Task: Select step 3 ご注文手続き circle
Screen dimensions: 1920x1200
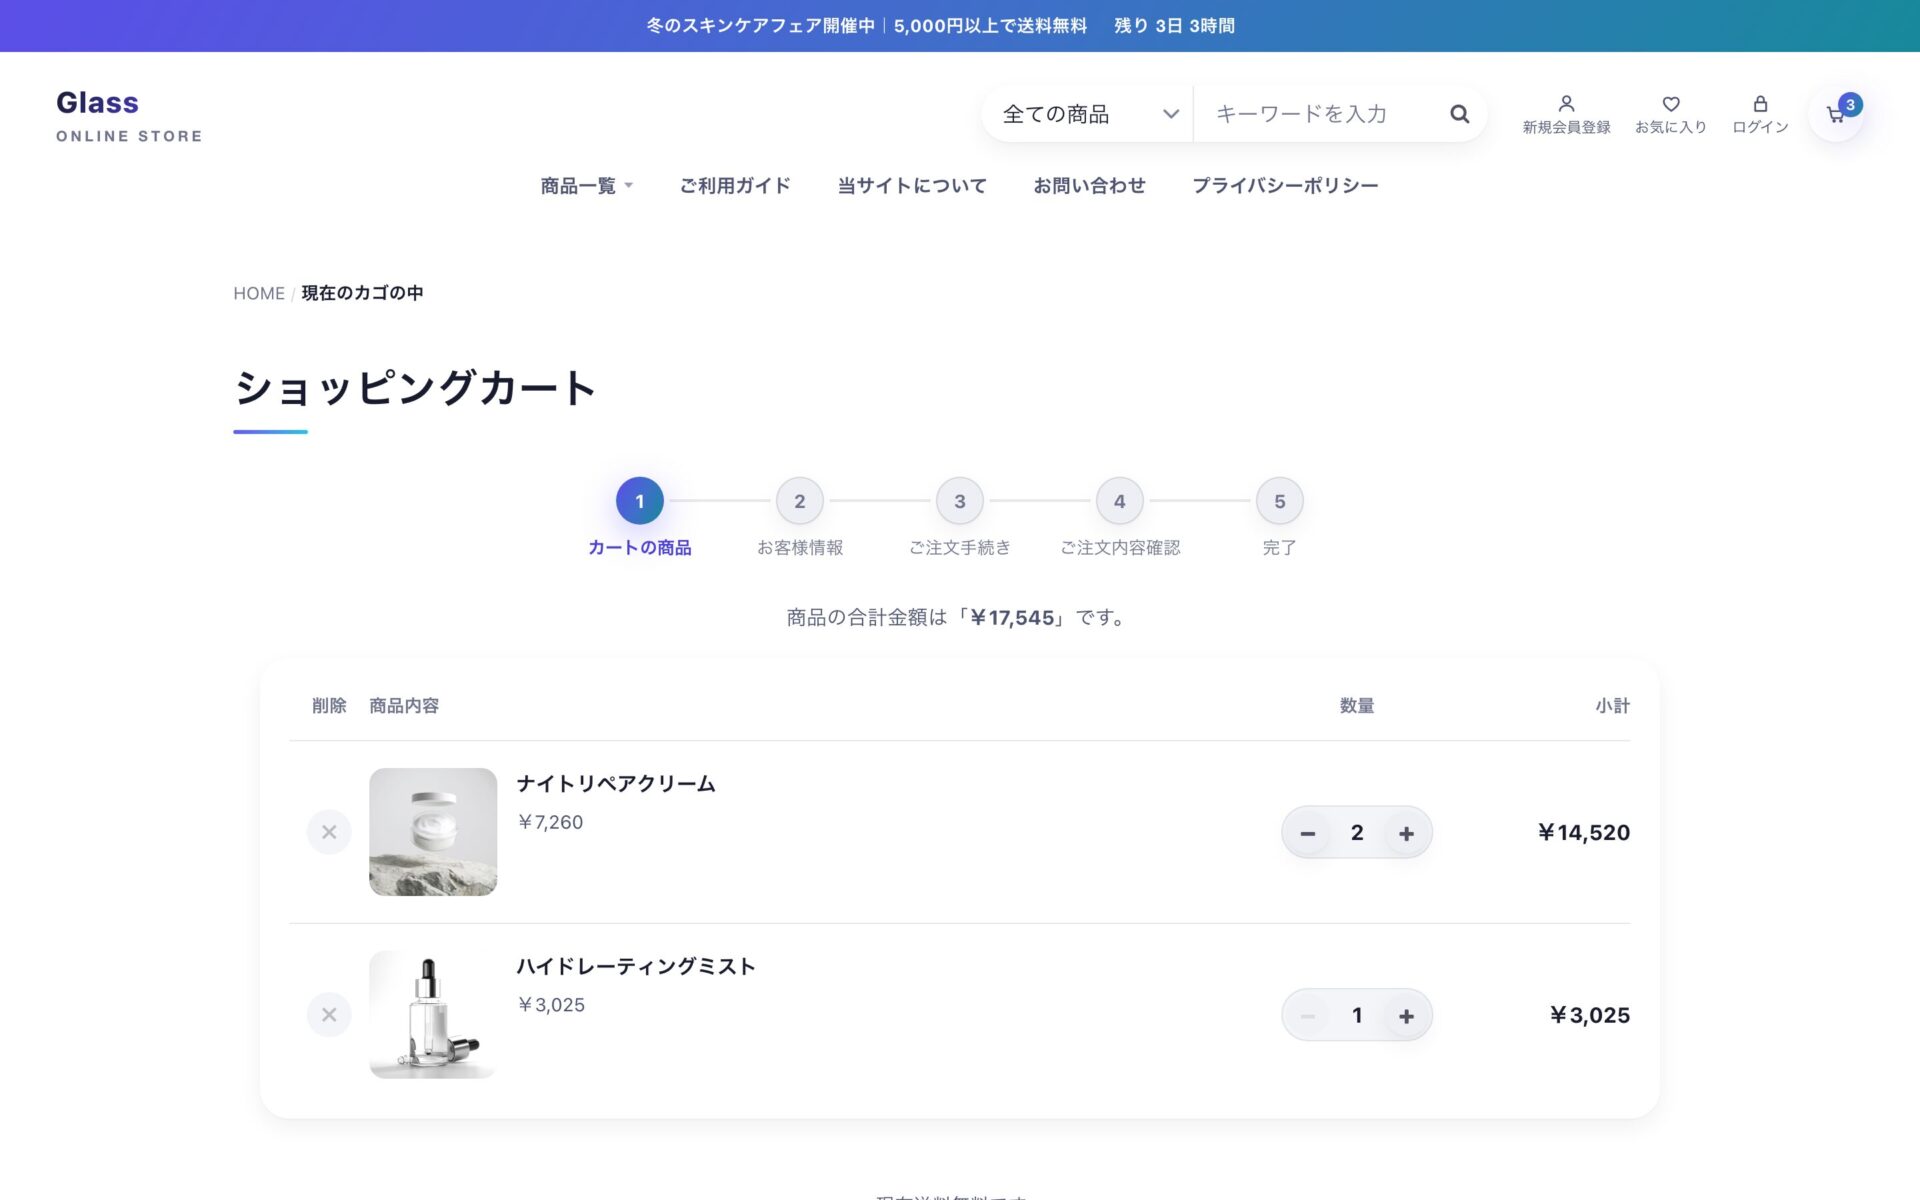Action: [x=960, y=501]
